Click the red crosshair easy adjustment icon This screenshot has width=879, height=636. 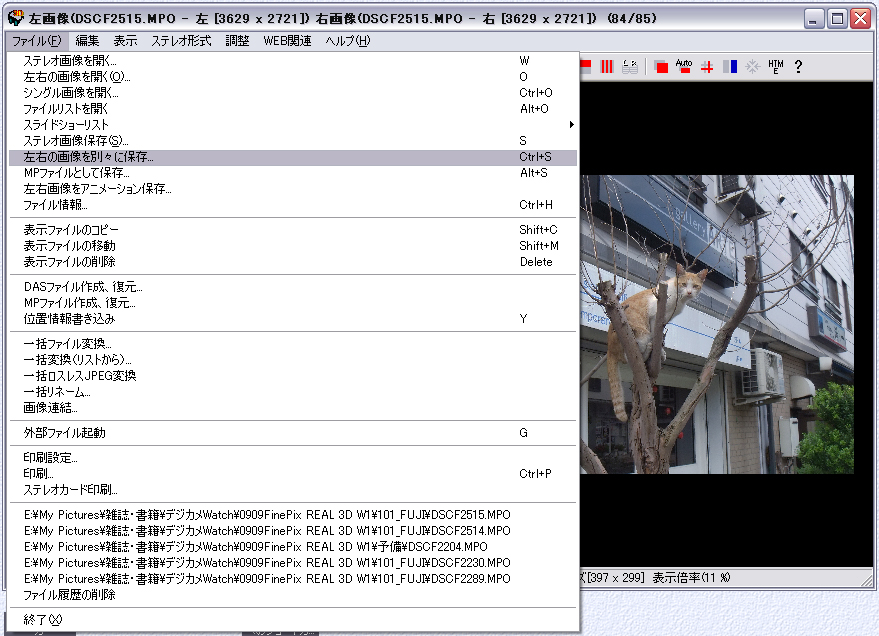coord(707,65)
